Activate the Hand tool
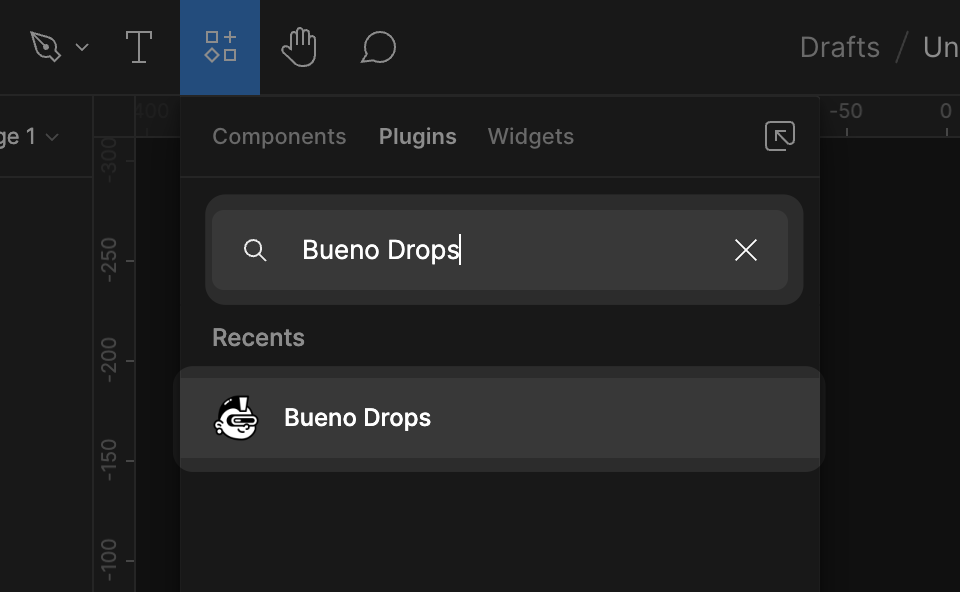 click(299, 47)
